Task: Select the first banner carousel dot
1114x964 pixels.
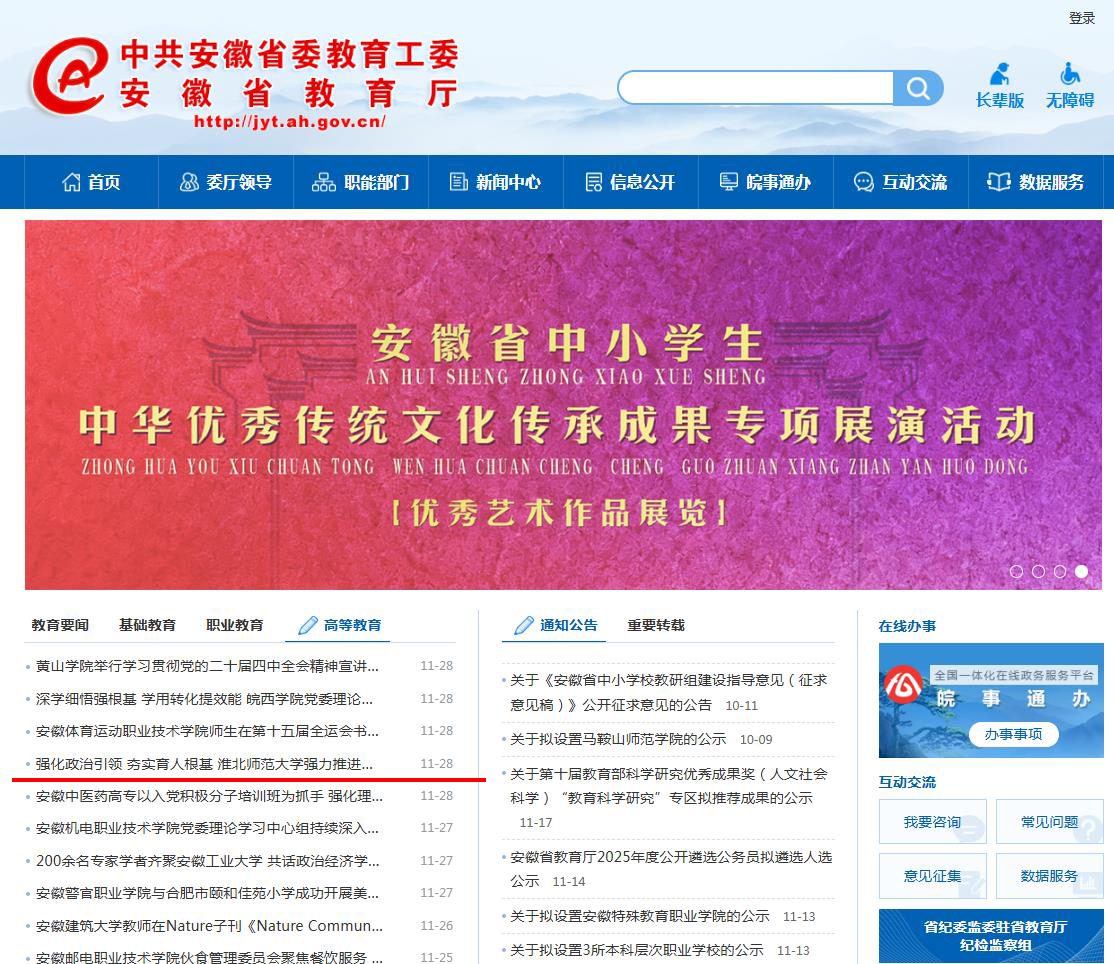Action: 1016,572
